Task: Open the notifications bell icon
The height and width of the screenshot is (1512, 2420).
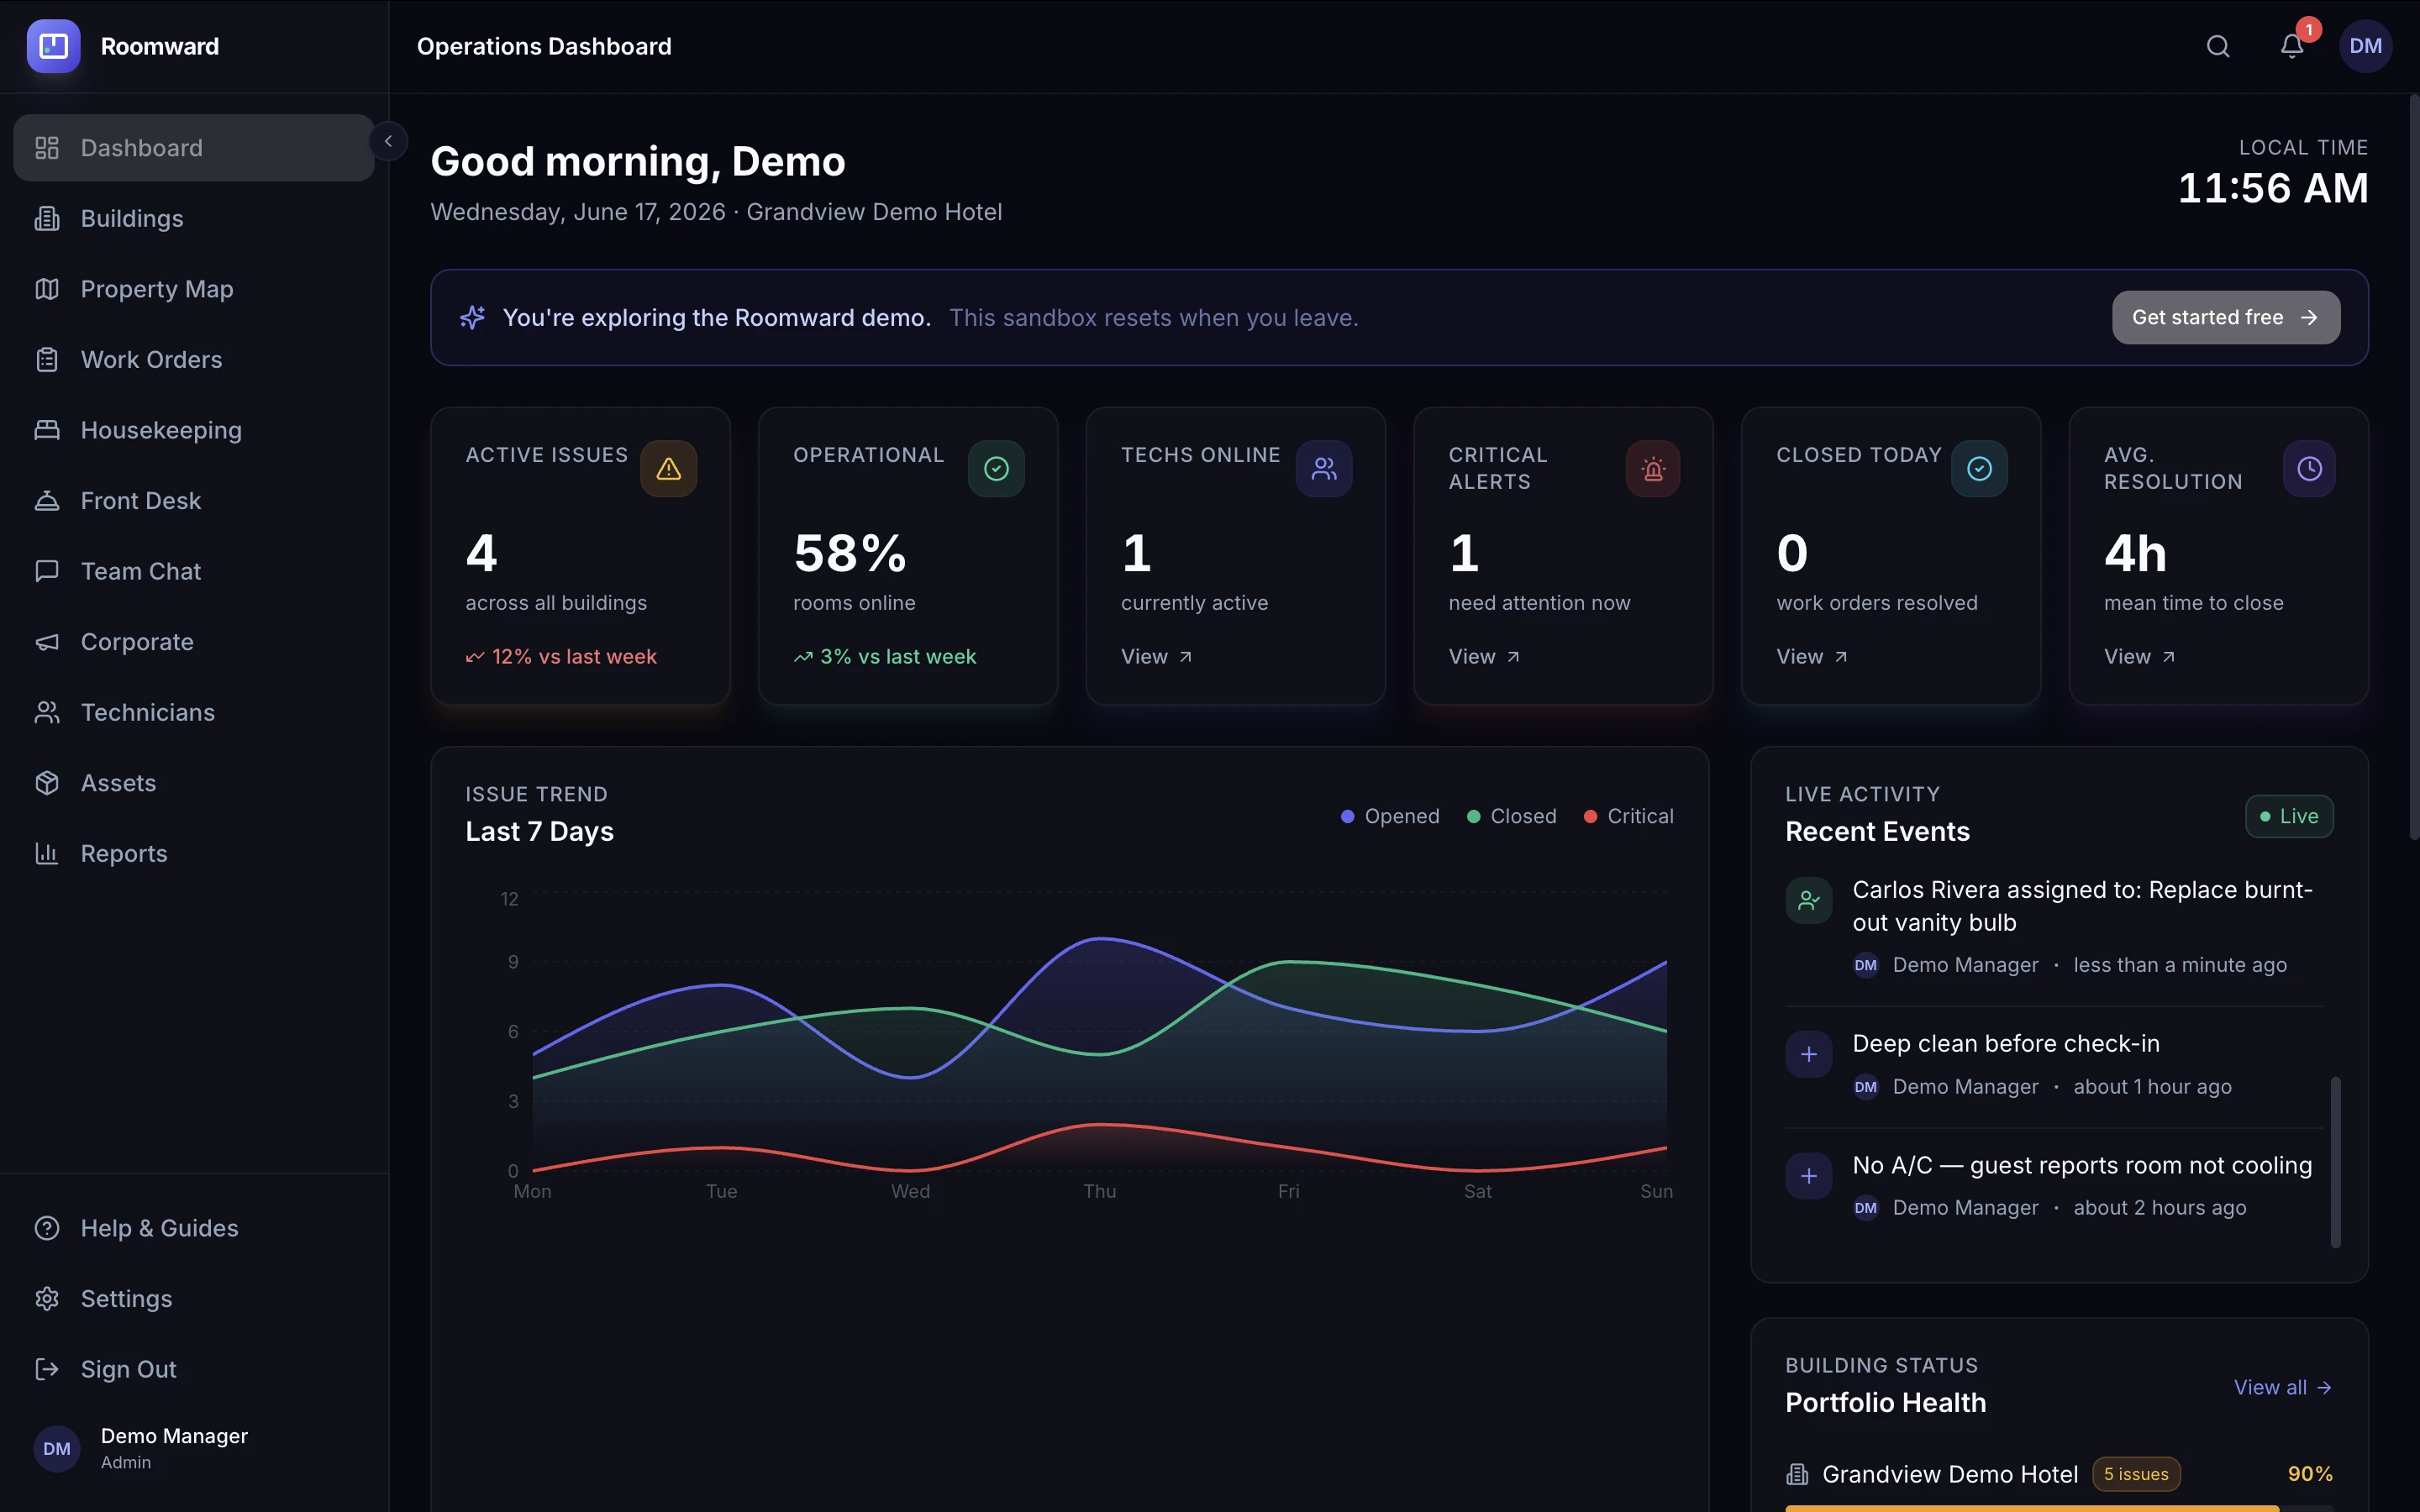Action: coord(2292,46)
